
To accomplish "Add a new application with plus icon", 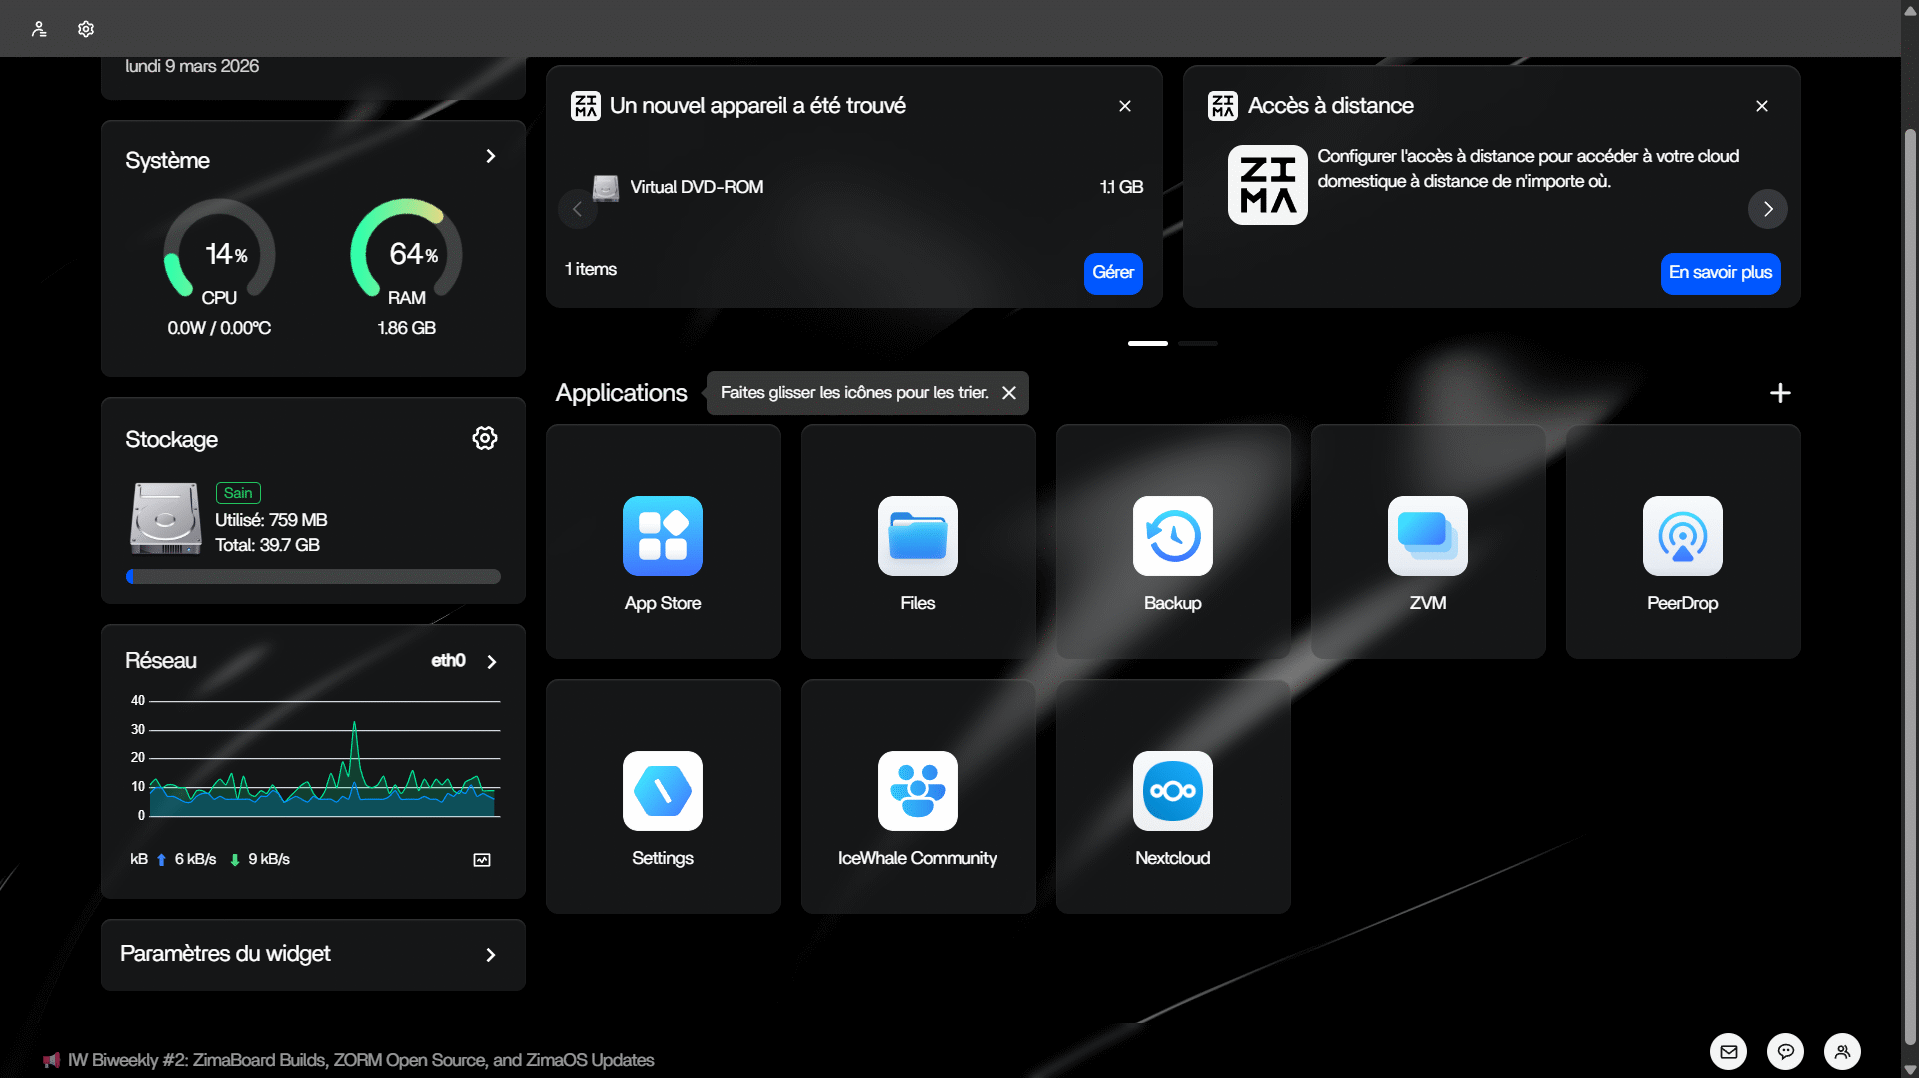I will (x=1779, y=393).
